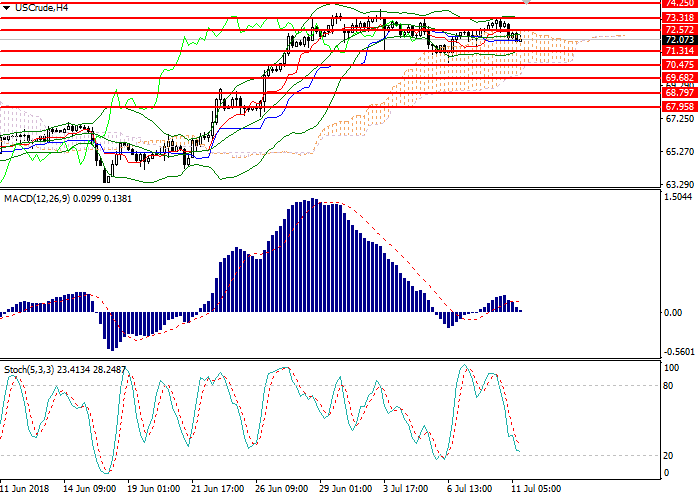700x500 pixels.
Task: Select the 69.682 level label
Action: (680, 78)
